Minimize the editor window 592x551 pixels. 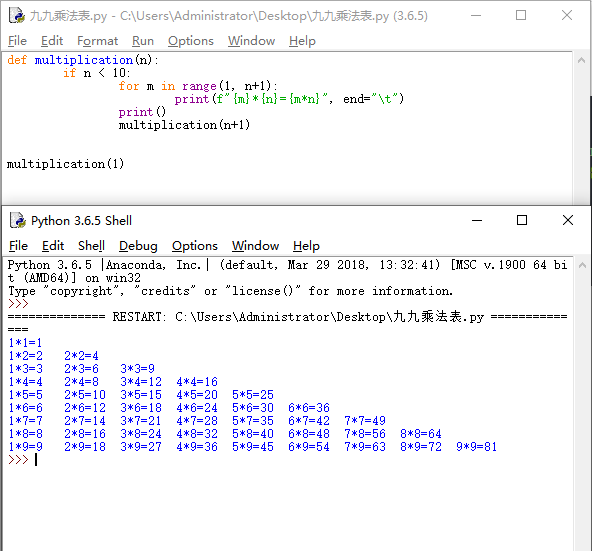coord(476,15)
